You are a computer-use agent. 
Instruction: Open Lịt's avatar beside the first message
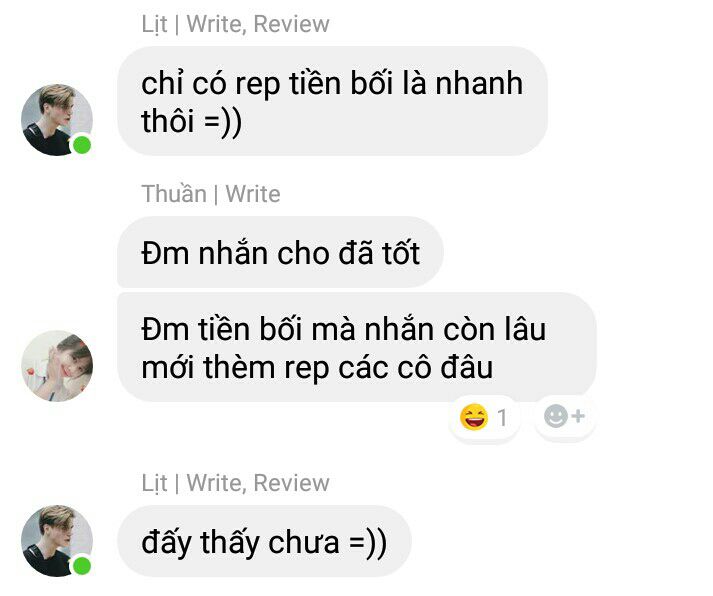pyautogui.click(x=57, y=120)
